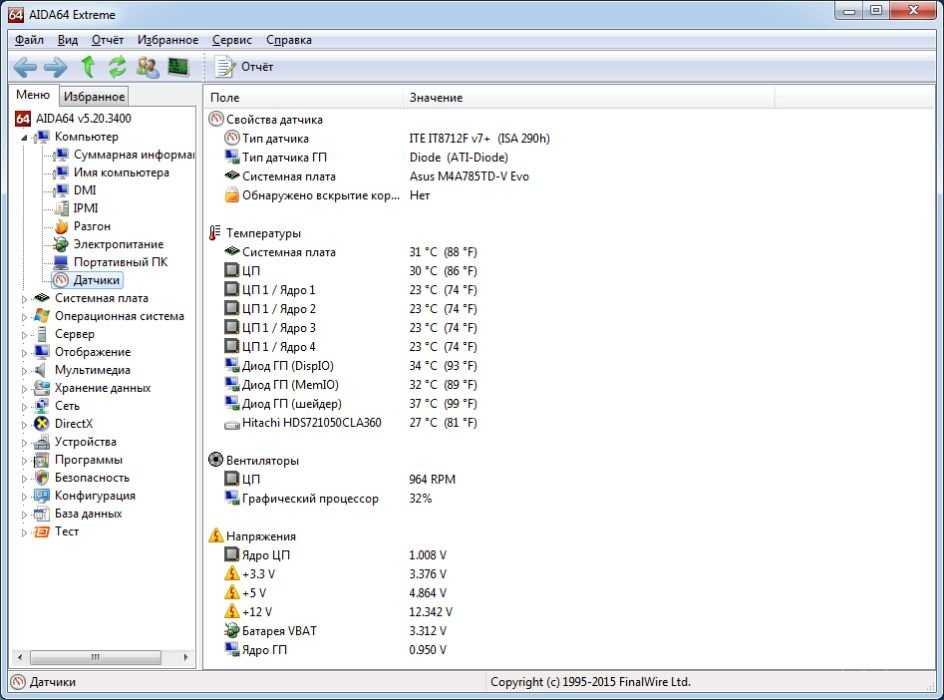Click the +12 V voltage warning icon
Viewport: 944px width, 700px height.
click(232, 612)
